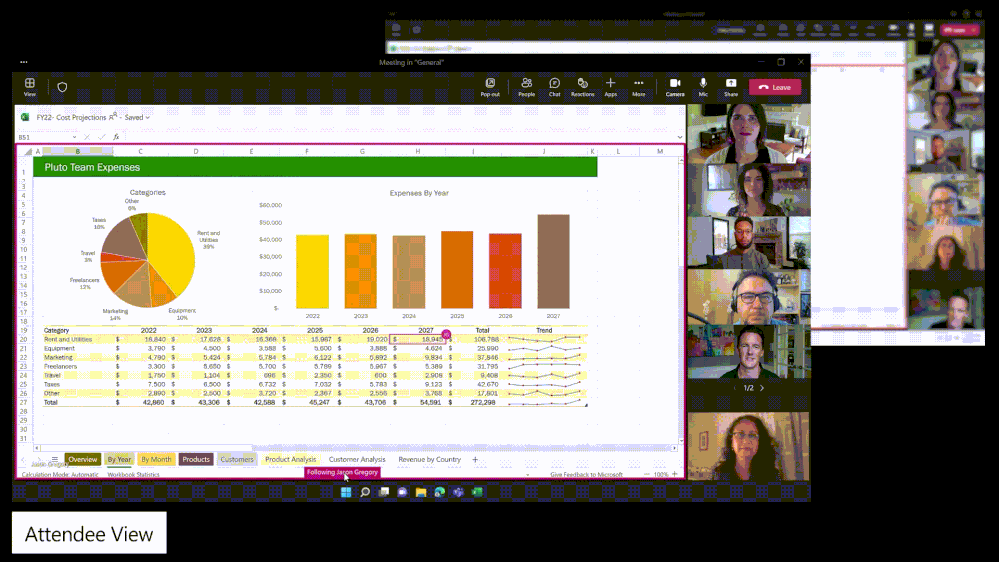The width and height of the screenshot is (999, 562).
Task: Open File Explorer from the taskbar
Action: tap(420, 492)
